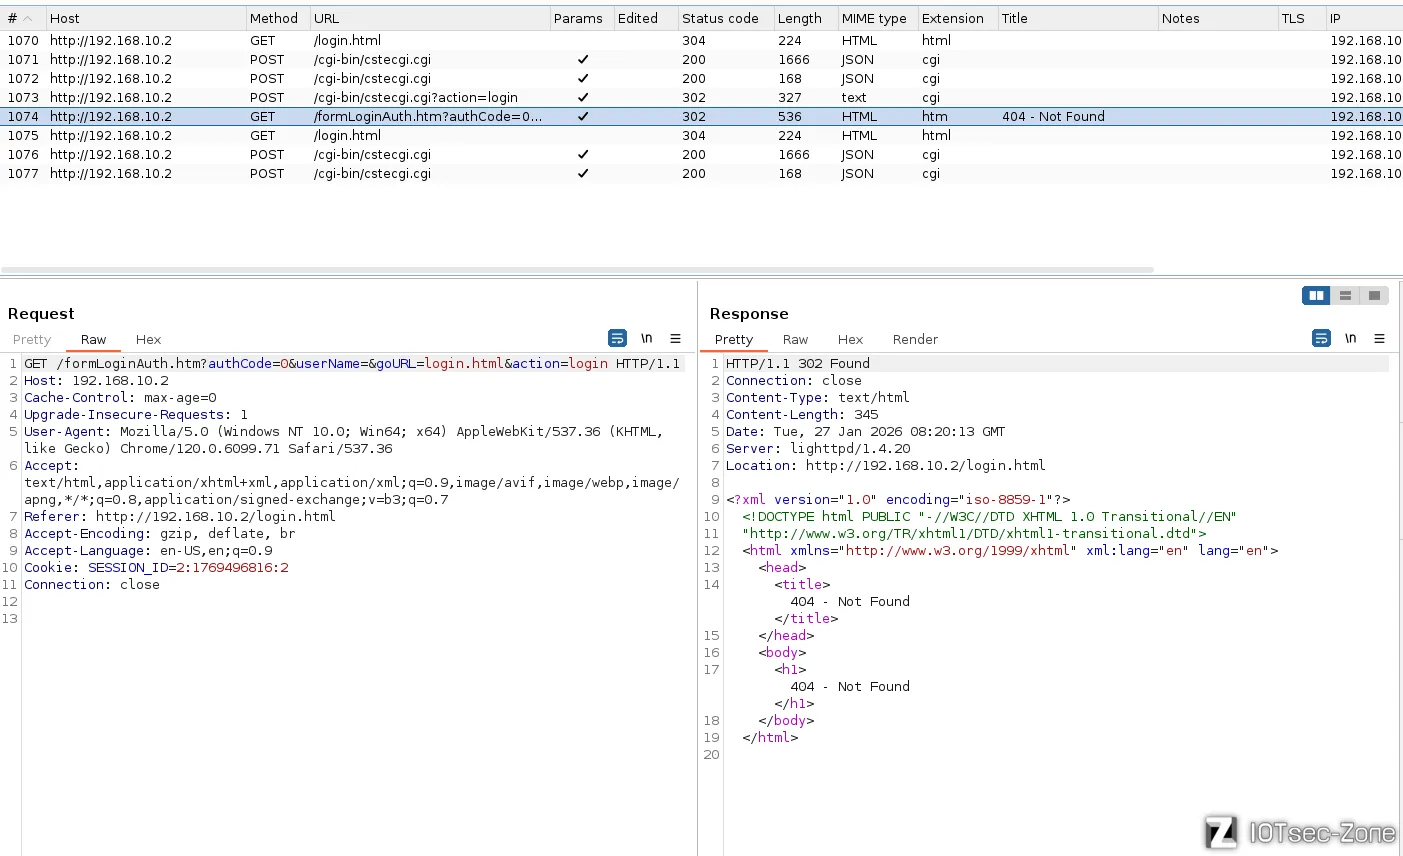Image resolution: width=1403 pixels, height=856 pixels.
Task: Toggle word wrap icon in Response panel
Action: tap(1321, 339)
